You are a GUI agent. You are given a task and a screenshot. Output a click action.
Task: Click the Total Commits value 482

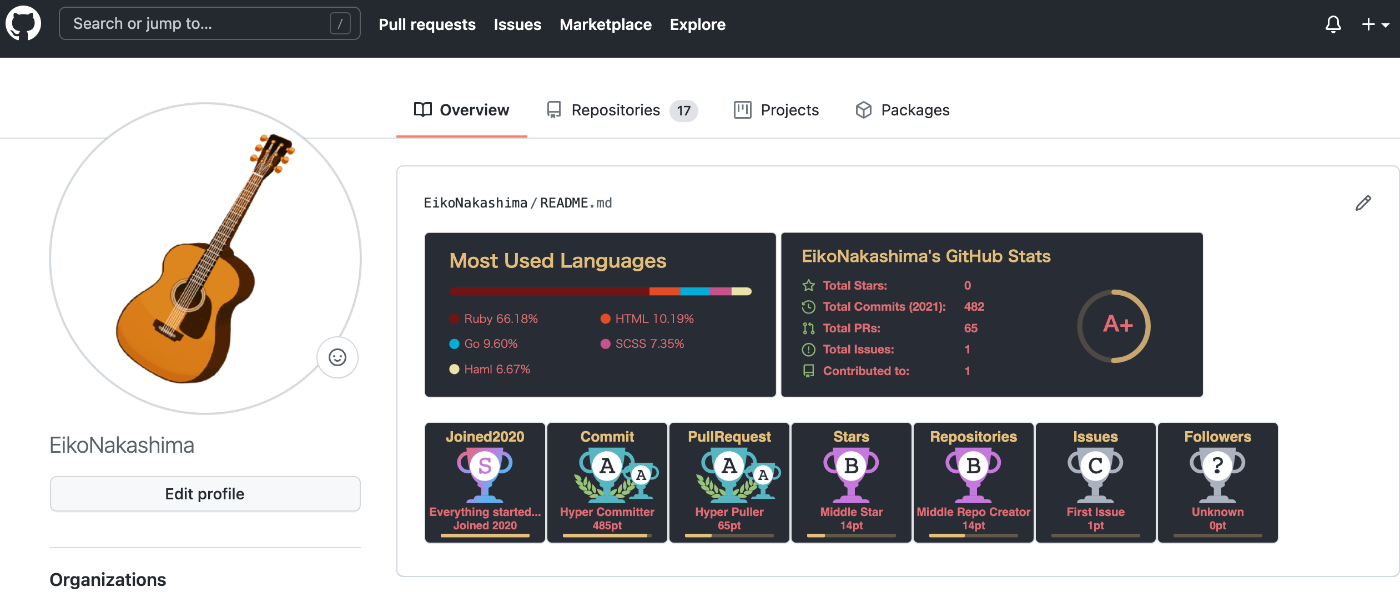point(974,307)
